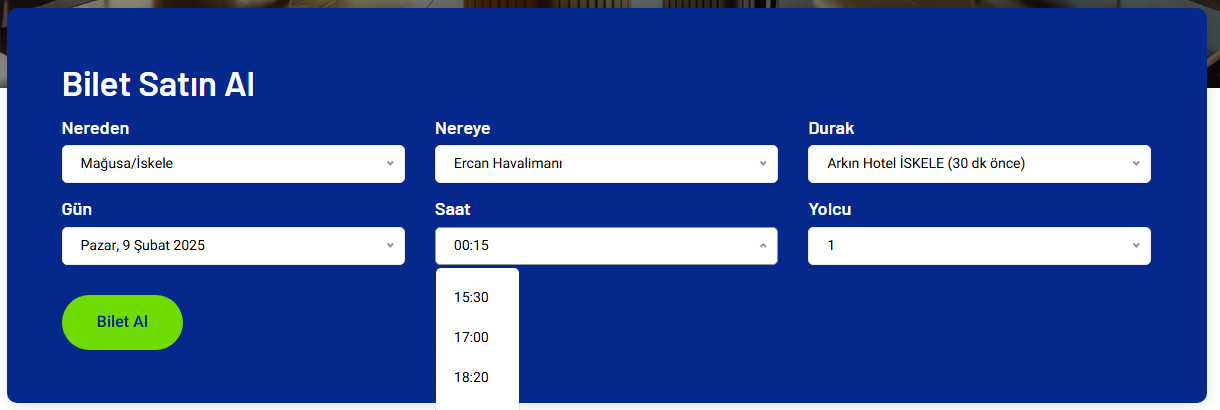This screenshot has height=410, width=1220.
Task: Collapse Saat list using its up arrow
Action: point(763,246)
